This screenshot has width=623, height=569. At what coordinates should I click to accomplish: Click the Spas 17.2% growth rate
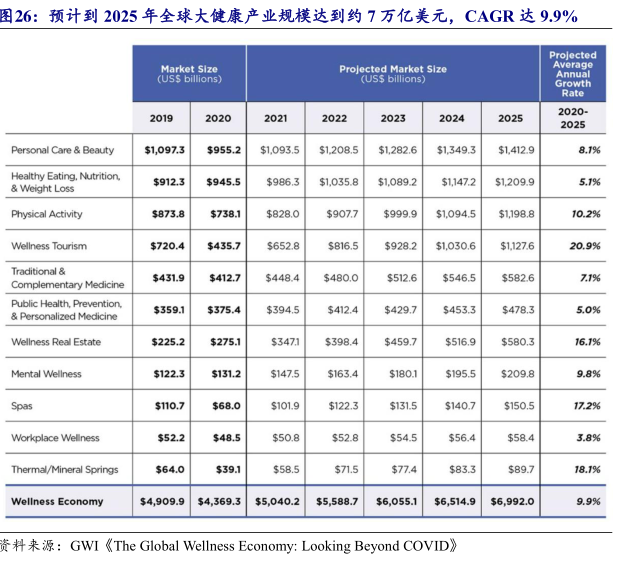point(585,406)
